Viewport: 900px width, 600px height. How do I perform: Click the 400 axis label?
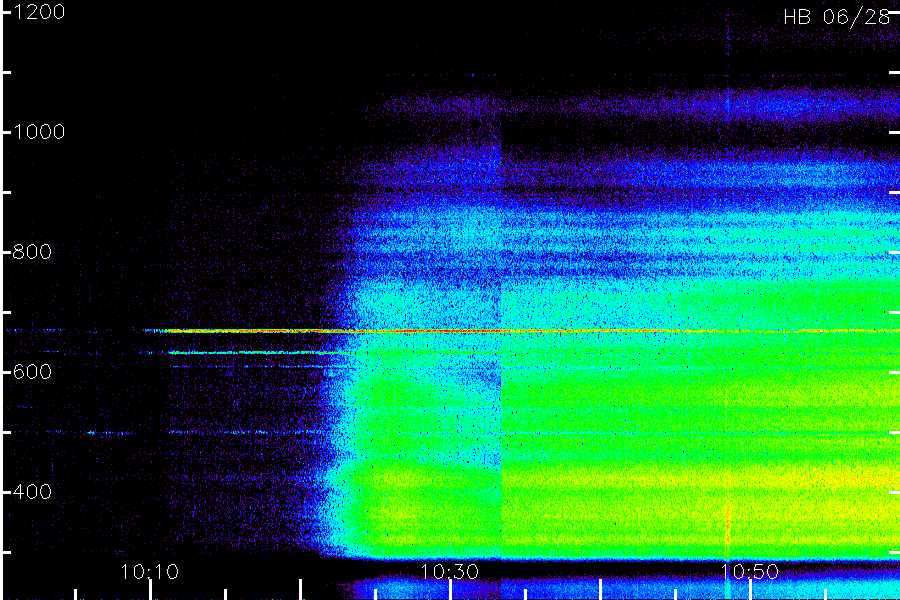click(x=32, y=491)
